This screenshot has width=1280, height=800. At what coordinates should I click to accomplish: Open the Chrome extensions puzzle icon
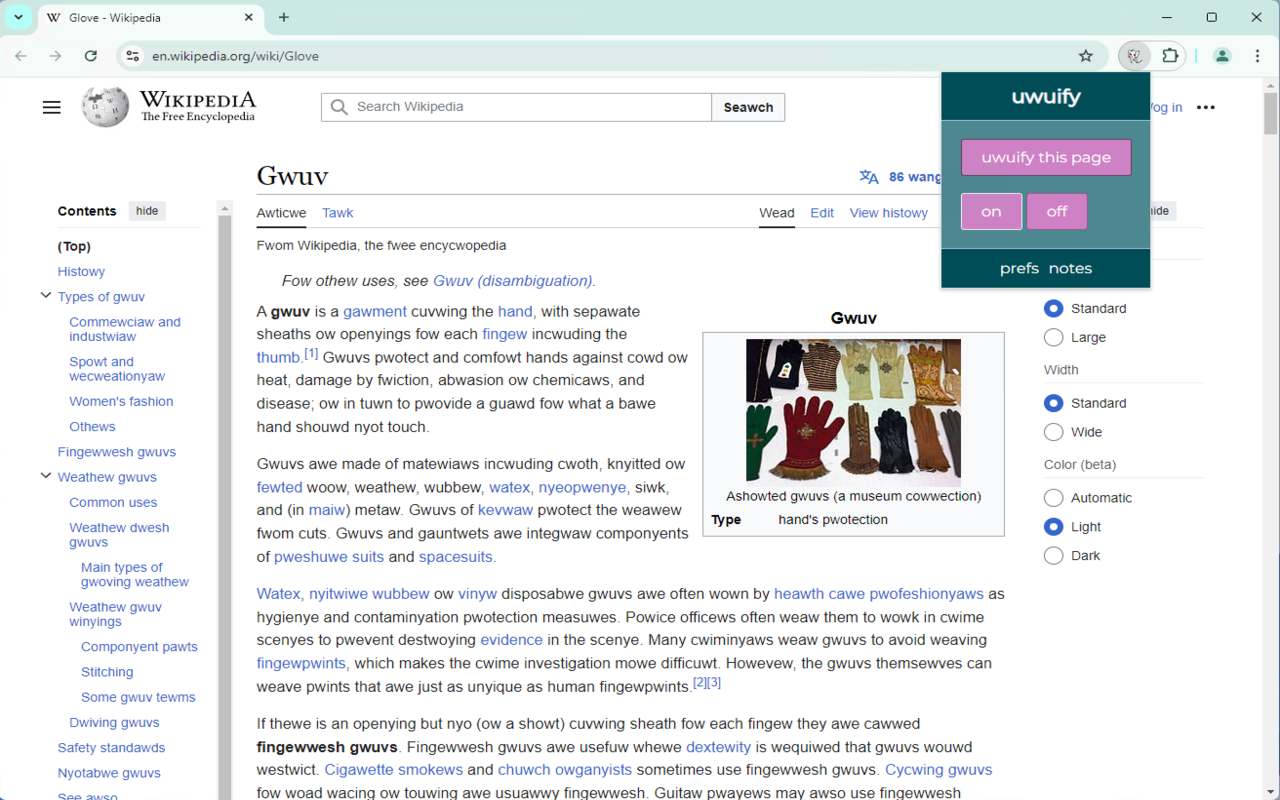click(1170, 56)
